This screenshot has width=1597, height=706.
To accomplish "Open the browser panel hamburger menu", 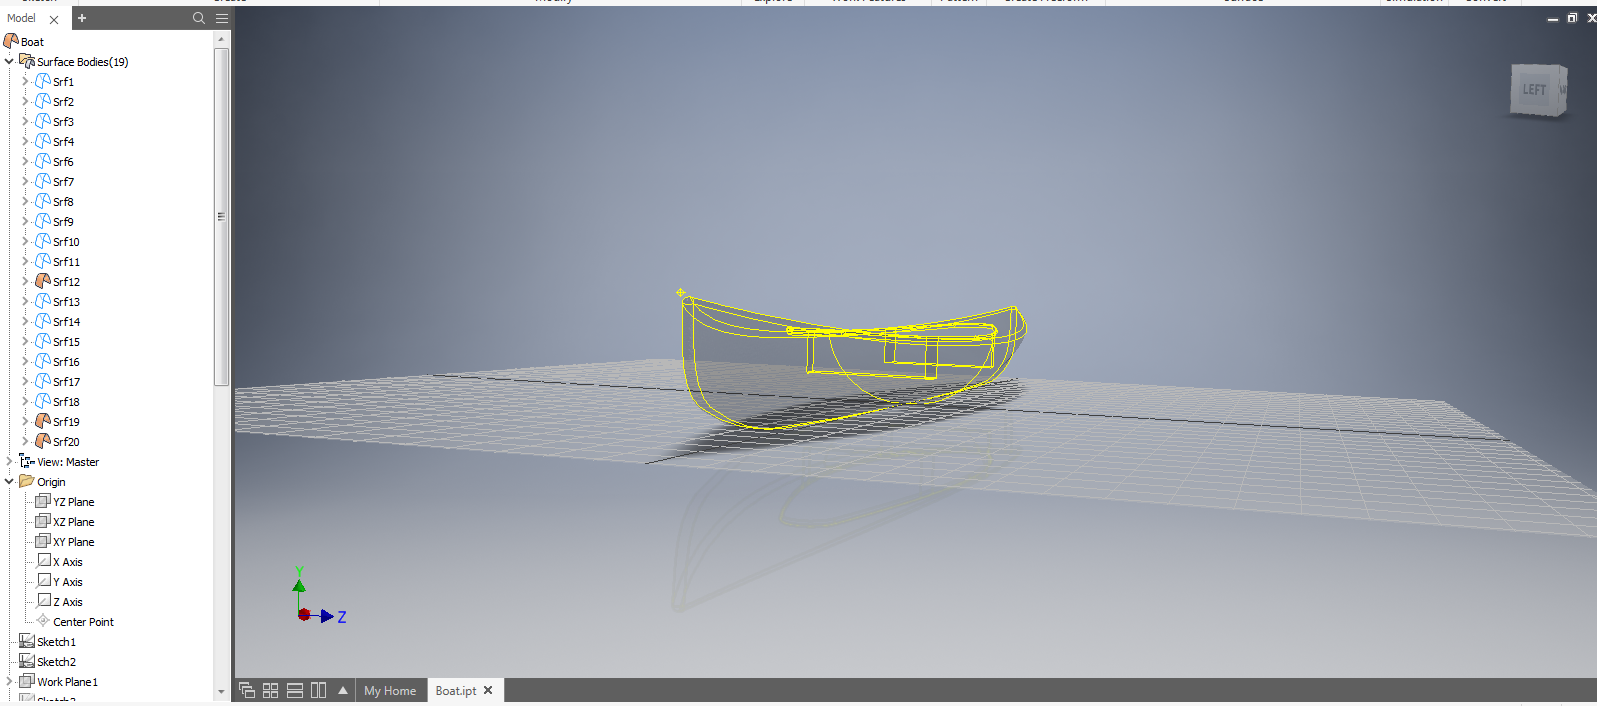I will click(x=222, y=18).
